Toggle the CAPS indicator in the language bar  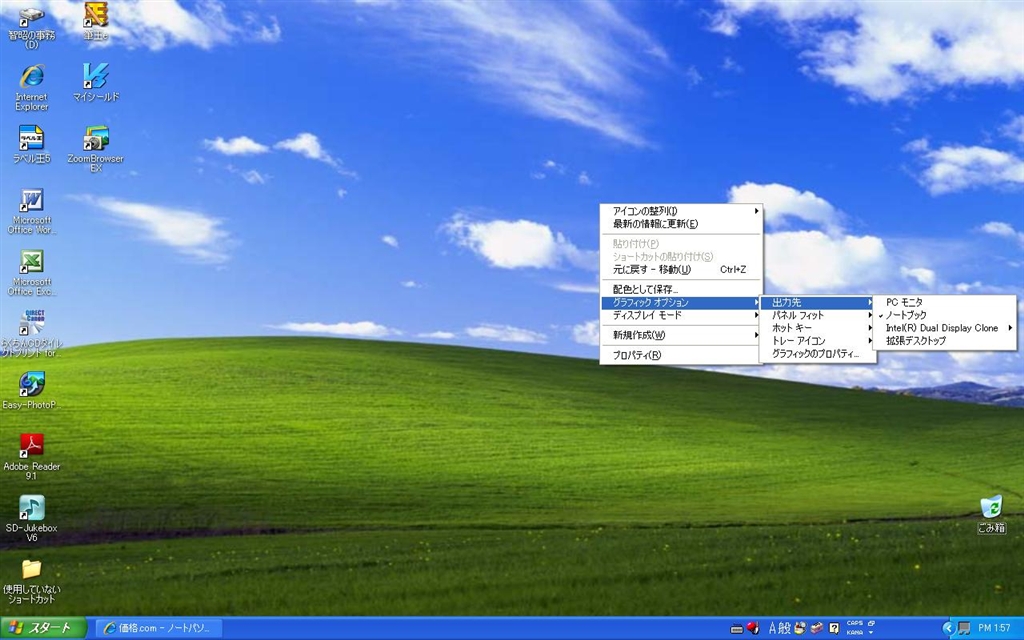(x=855, y=623)
